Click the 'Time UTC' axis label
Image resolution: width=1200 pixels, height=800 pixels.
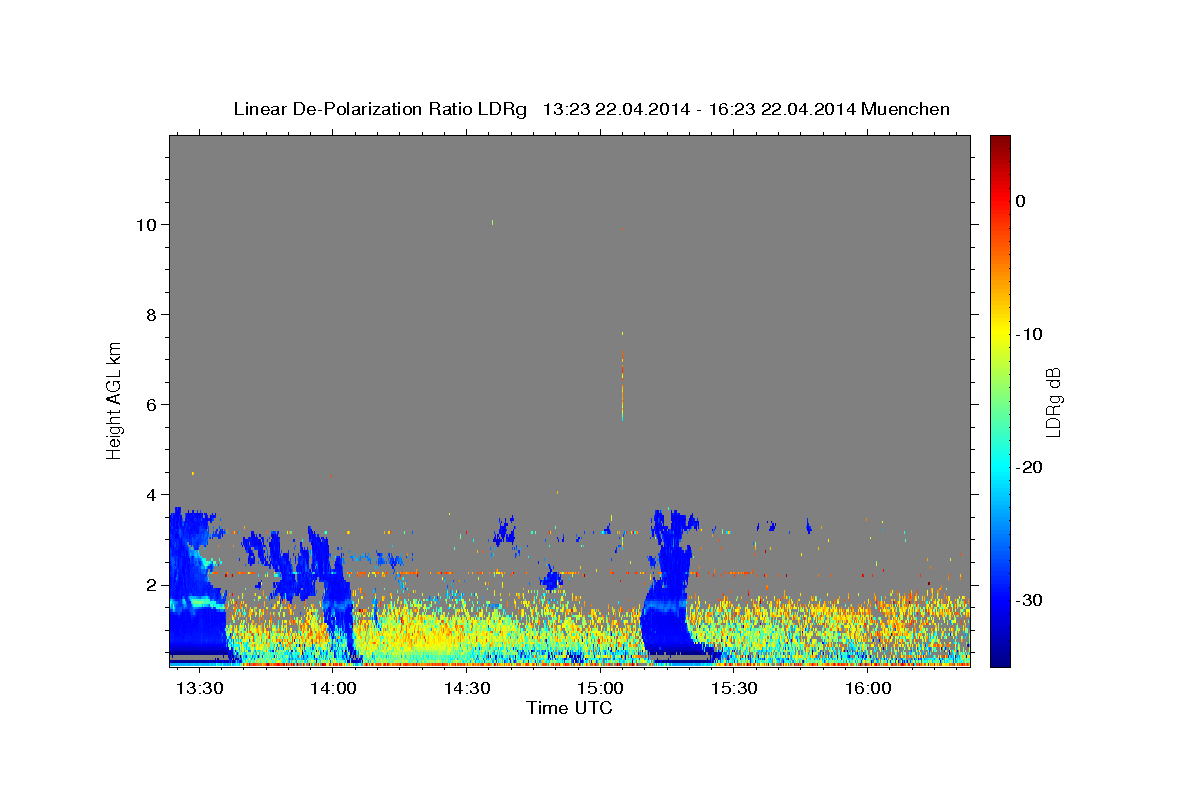tap(569, 708)
